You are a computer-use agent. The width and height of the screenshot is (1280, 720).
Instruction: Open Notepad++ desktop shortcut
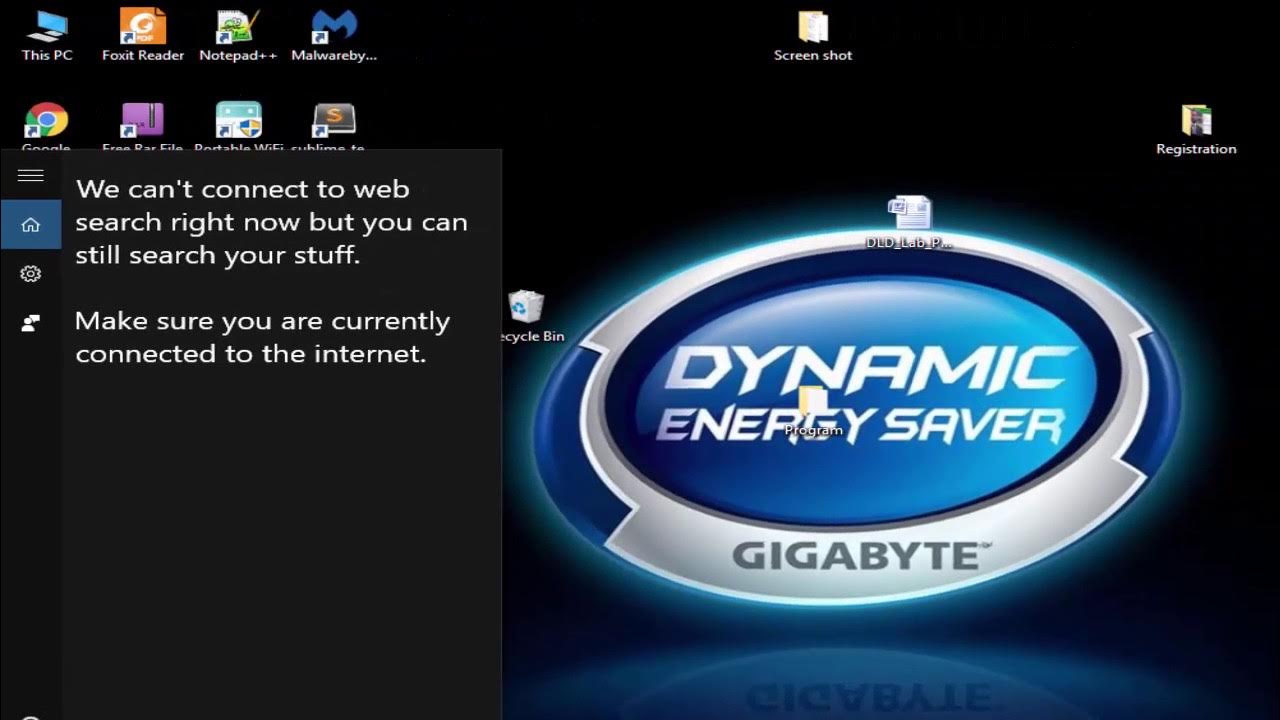pyautogui.click(x=238, y=35)
